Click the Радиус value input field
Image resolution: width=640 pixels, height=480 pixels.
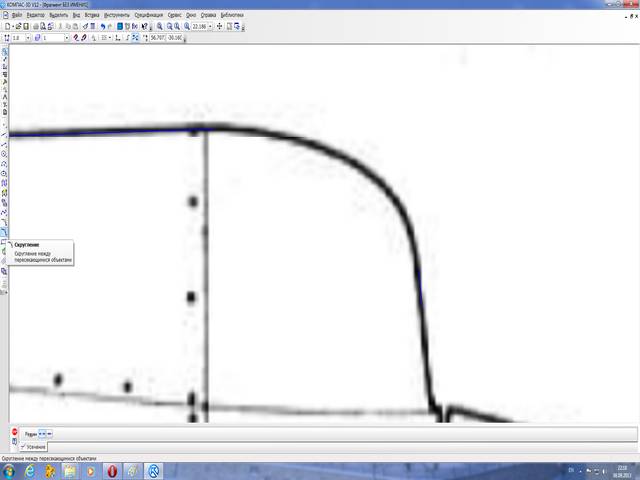coord(44,433)
